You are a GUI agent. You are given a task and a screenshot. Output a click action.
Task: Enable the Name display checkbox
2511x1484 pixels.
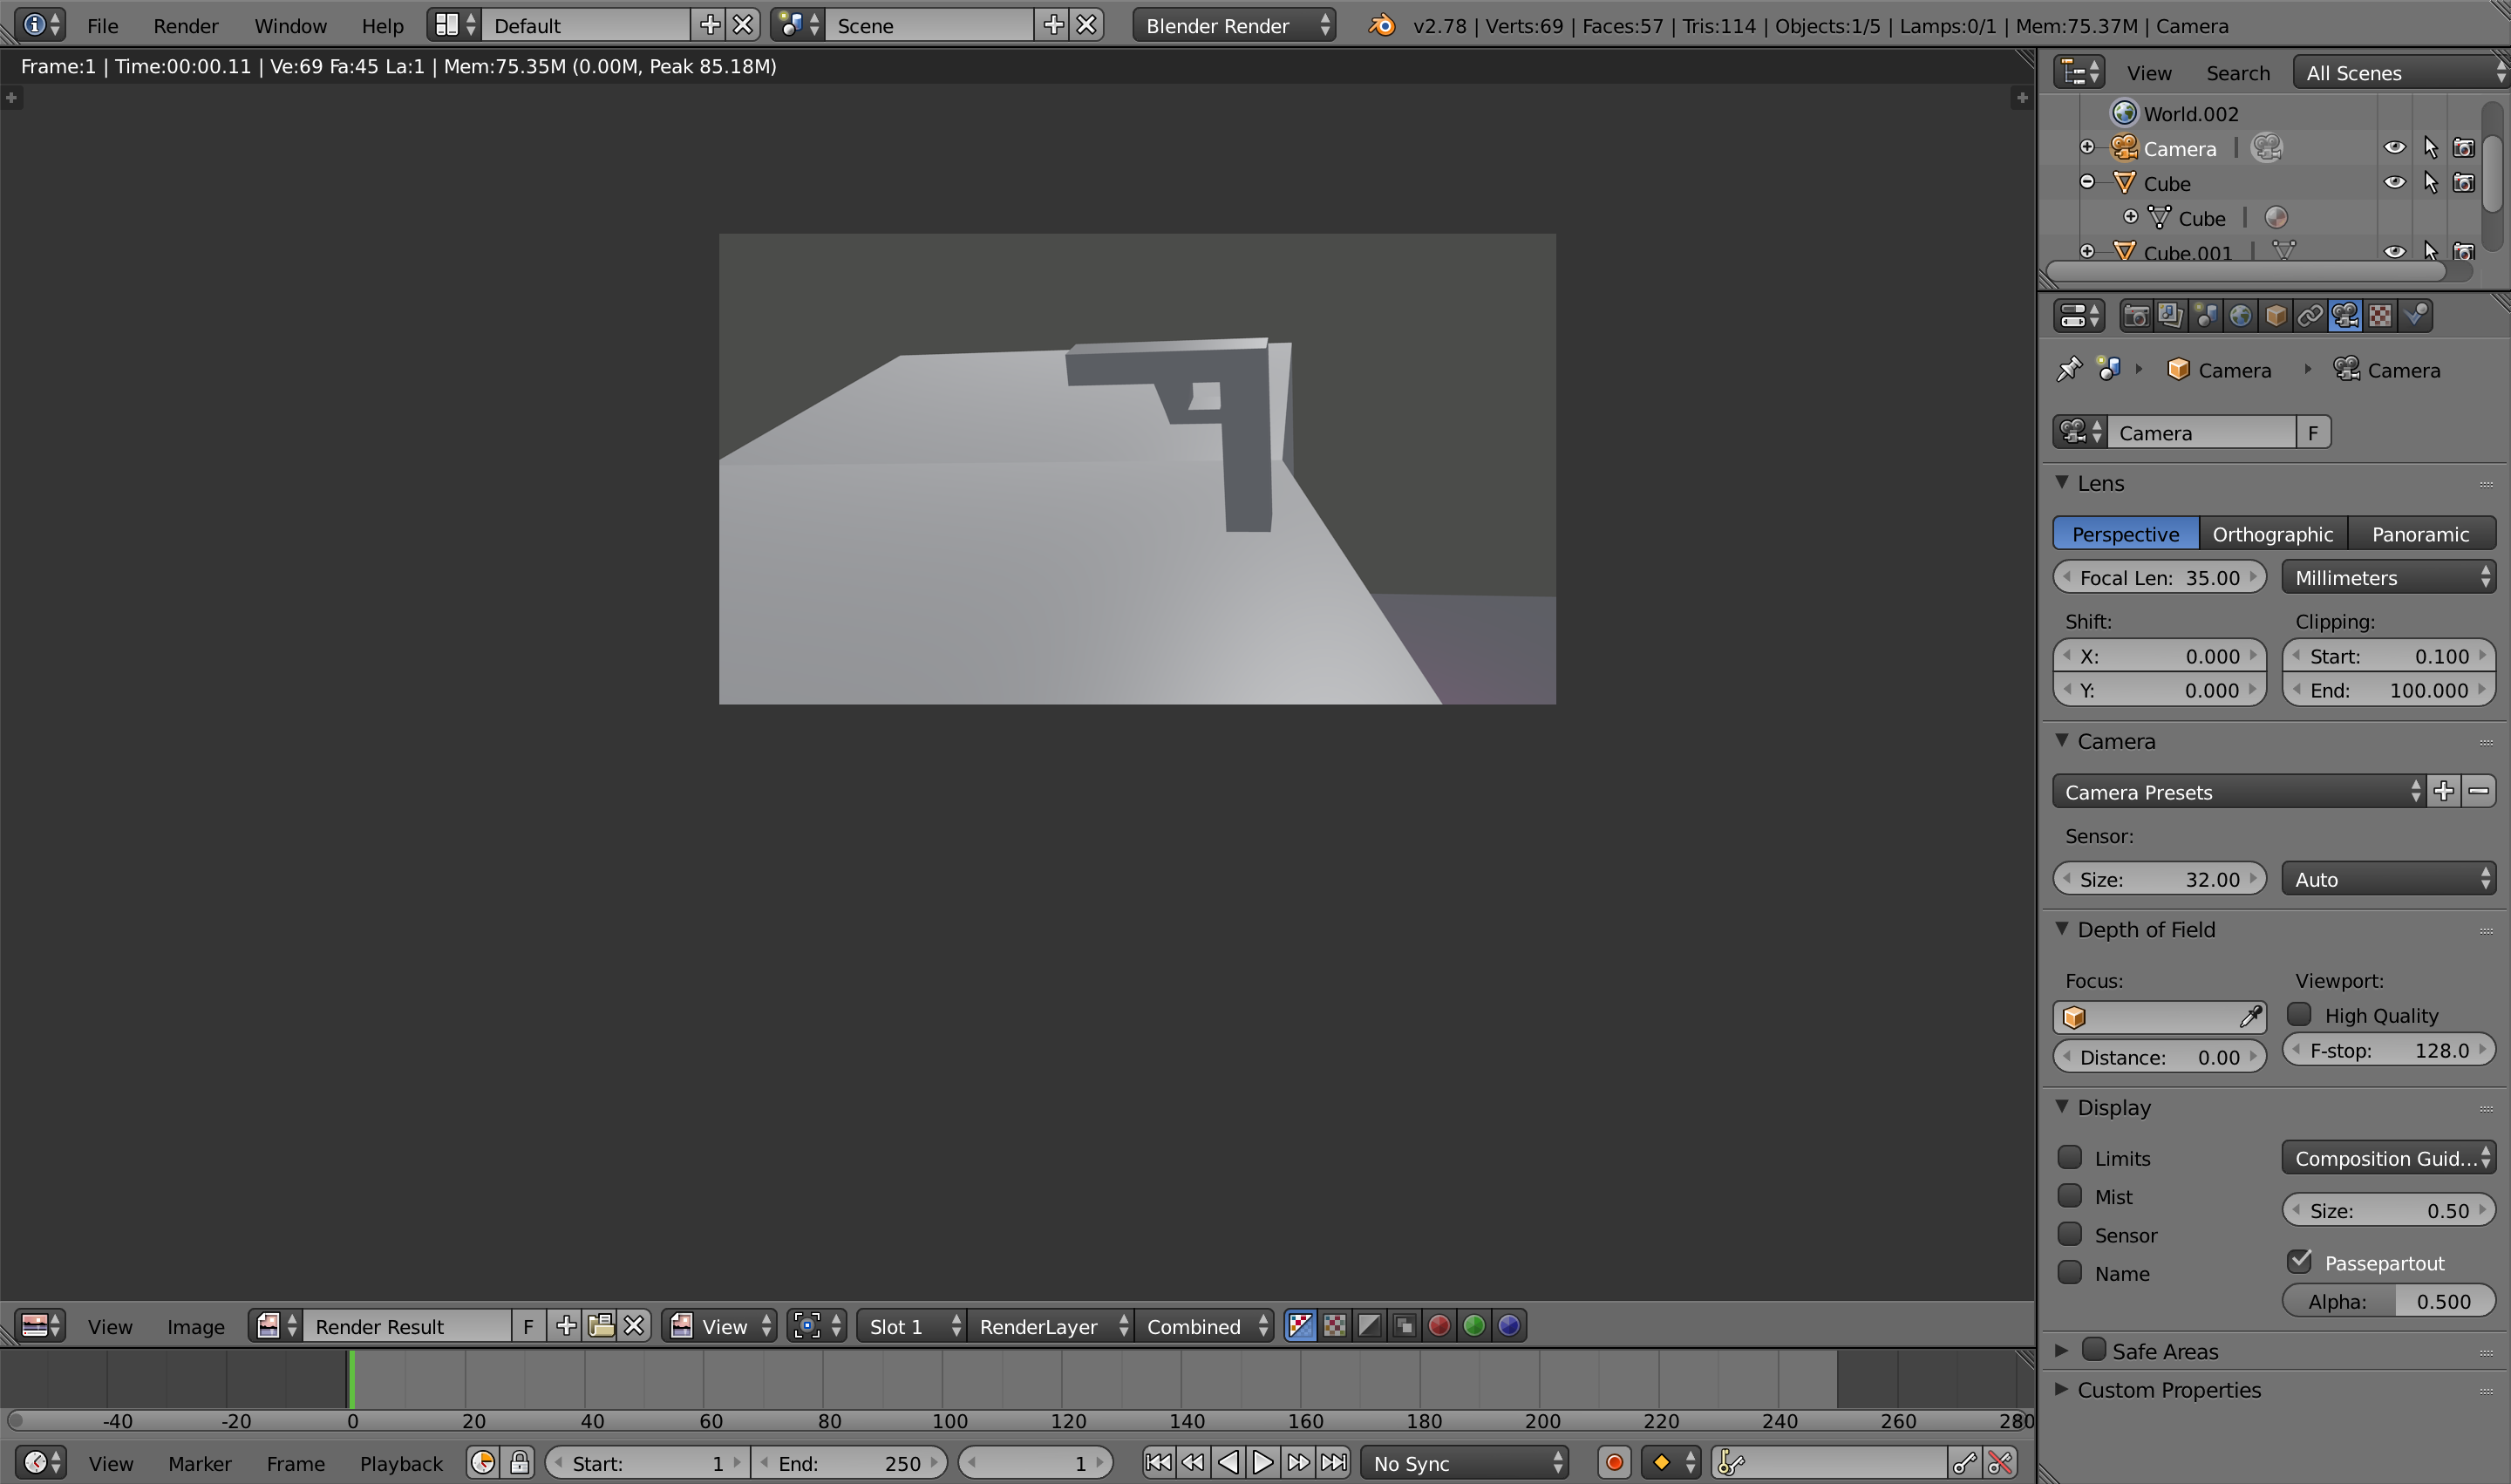pyautogui.click(x=2070, y=1273)
